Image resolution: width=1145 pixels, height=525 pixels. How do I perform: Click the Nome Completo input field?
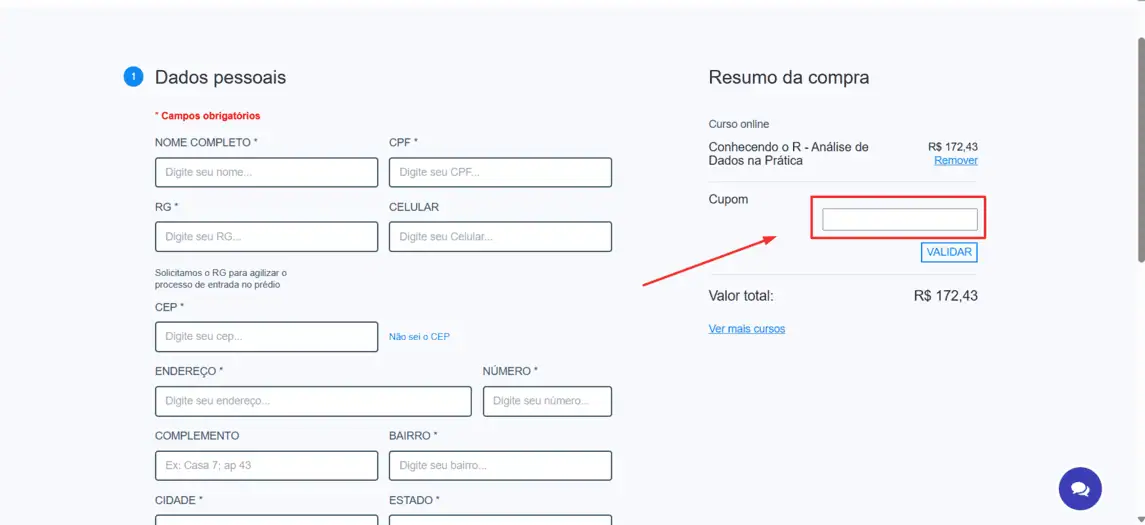267,172
